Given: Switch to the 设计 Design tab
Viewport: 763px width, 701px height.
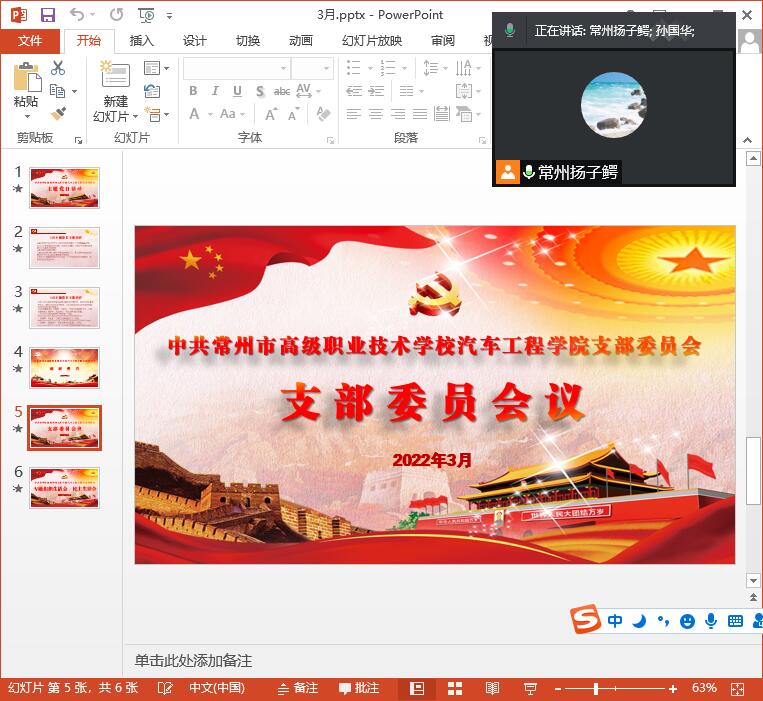Looking at the screenshot, I should 195,41.
